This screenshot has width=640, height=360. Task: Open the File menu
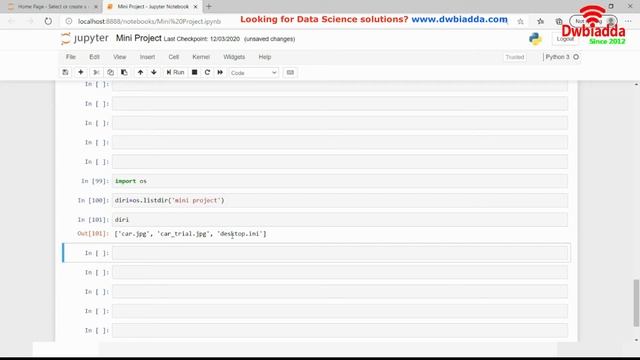pyautogui.click(x=71, y=57)
